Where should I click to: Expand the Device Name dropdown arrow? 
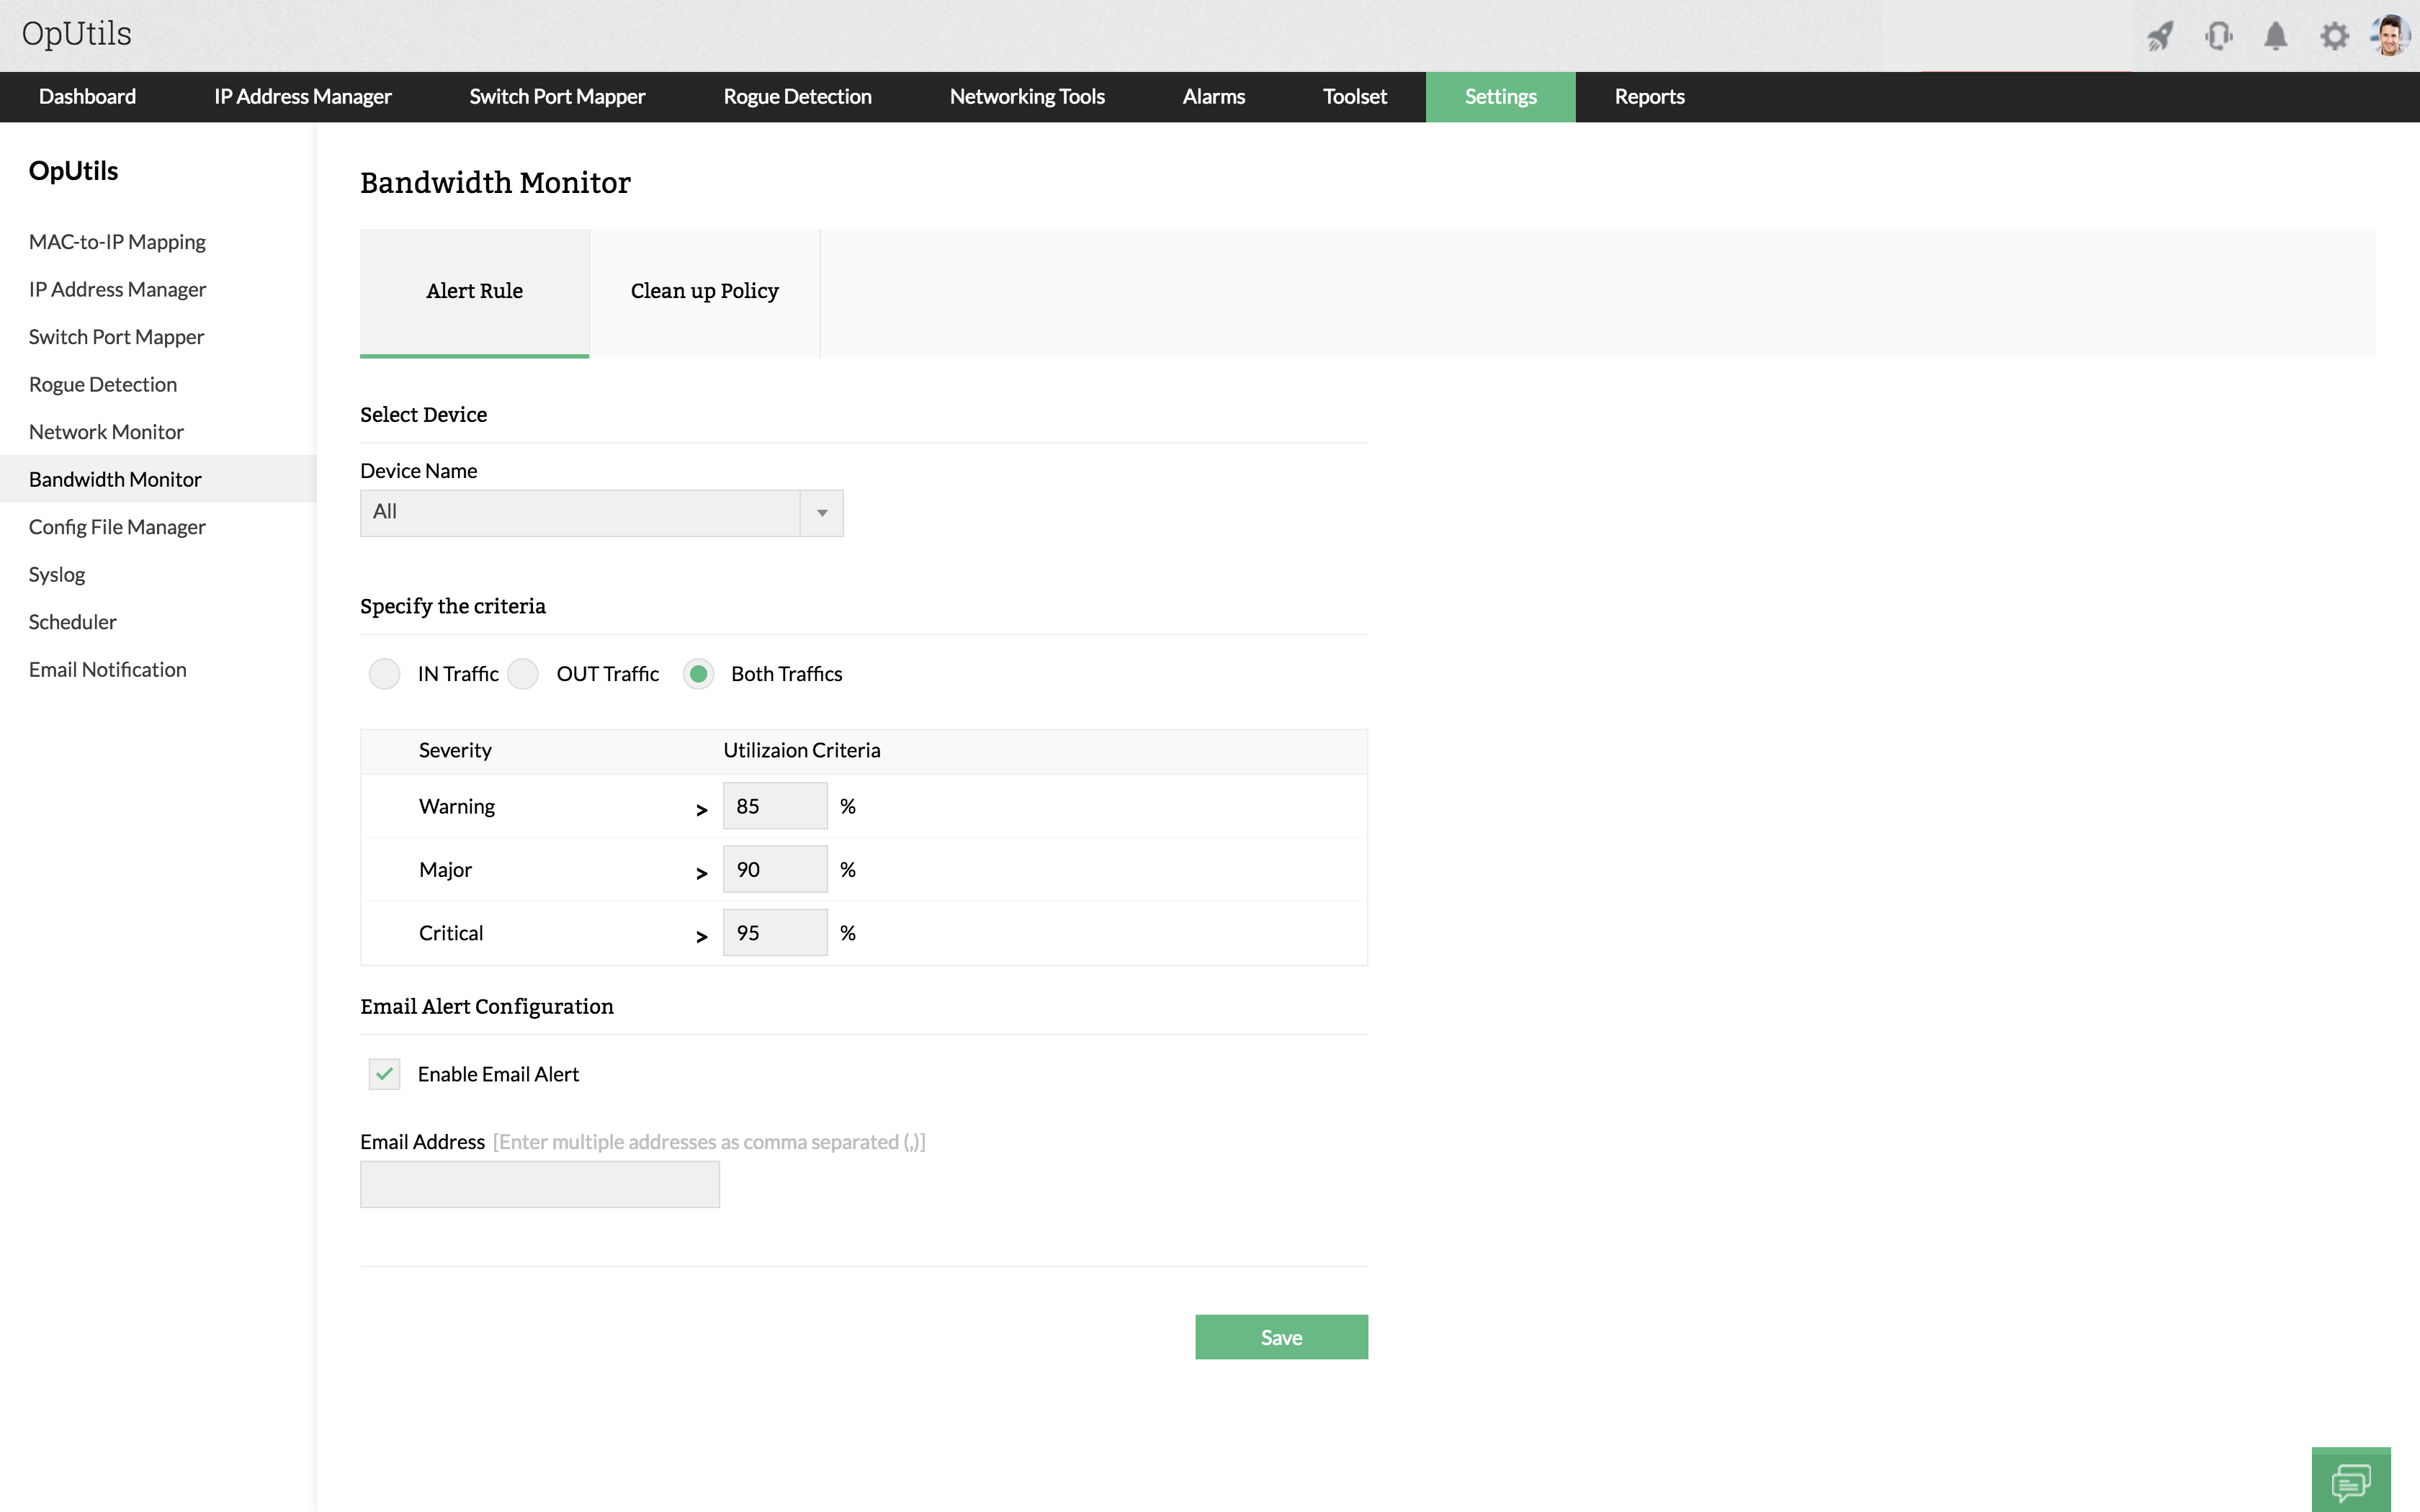click(822, 513)
